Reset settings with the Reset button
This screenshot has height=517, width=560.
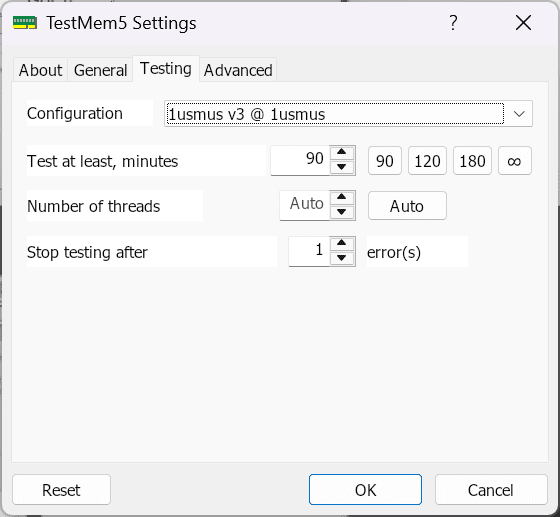[61, 490]
